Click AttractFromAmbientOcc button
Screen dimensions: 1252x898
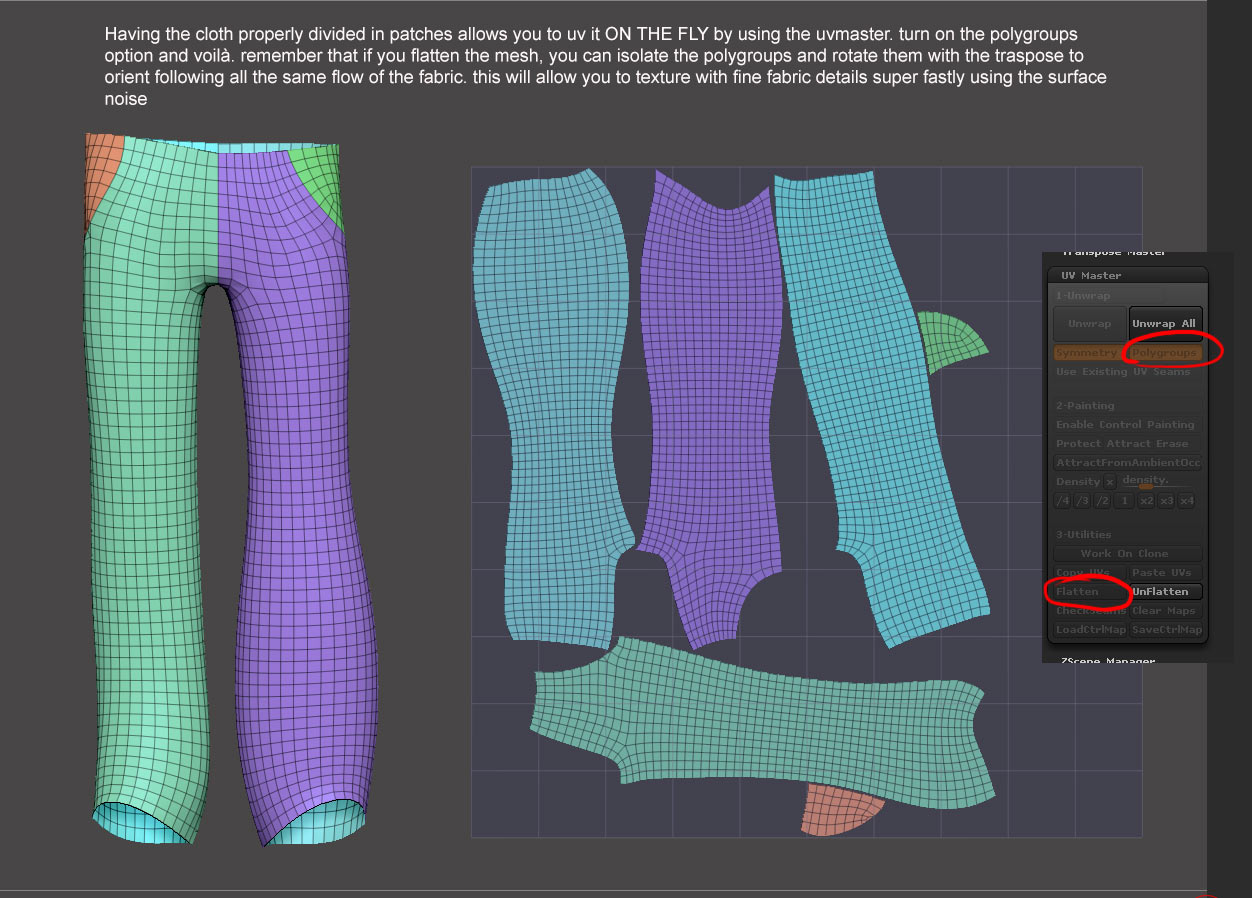coord(1128,463)
